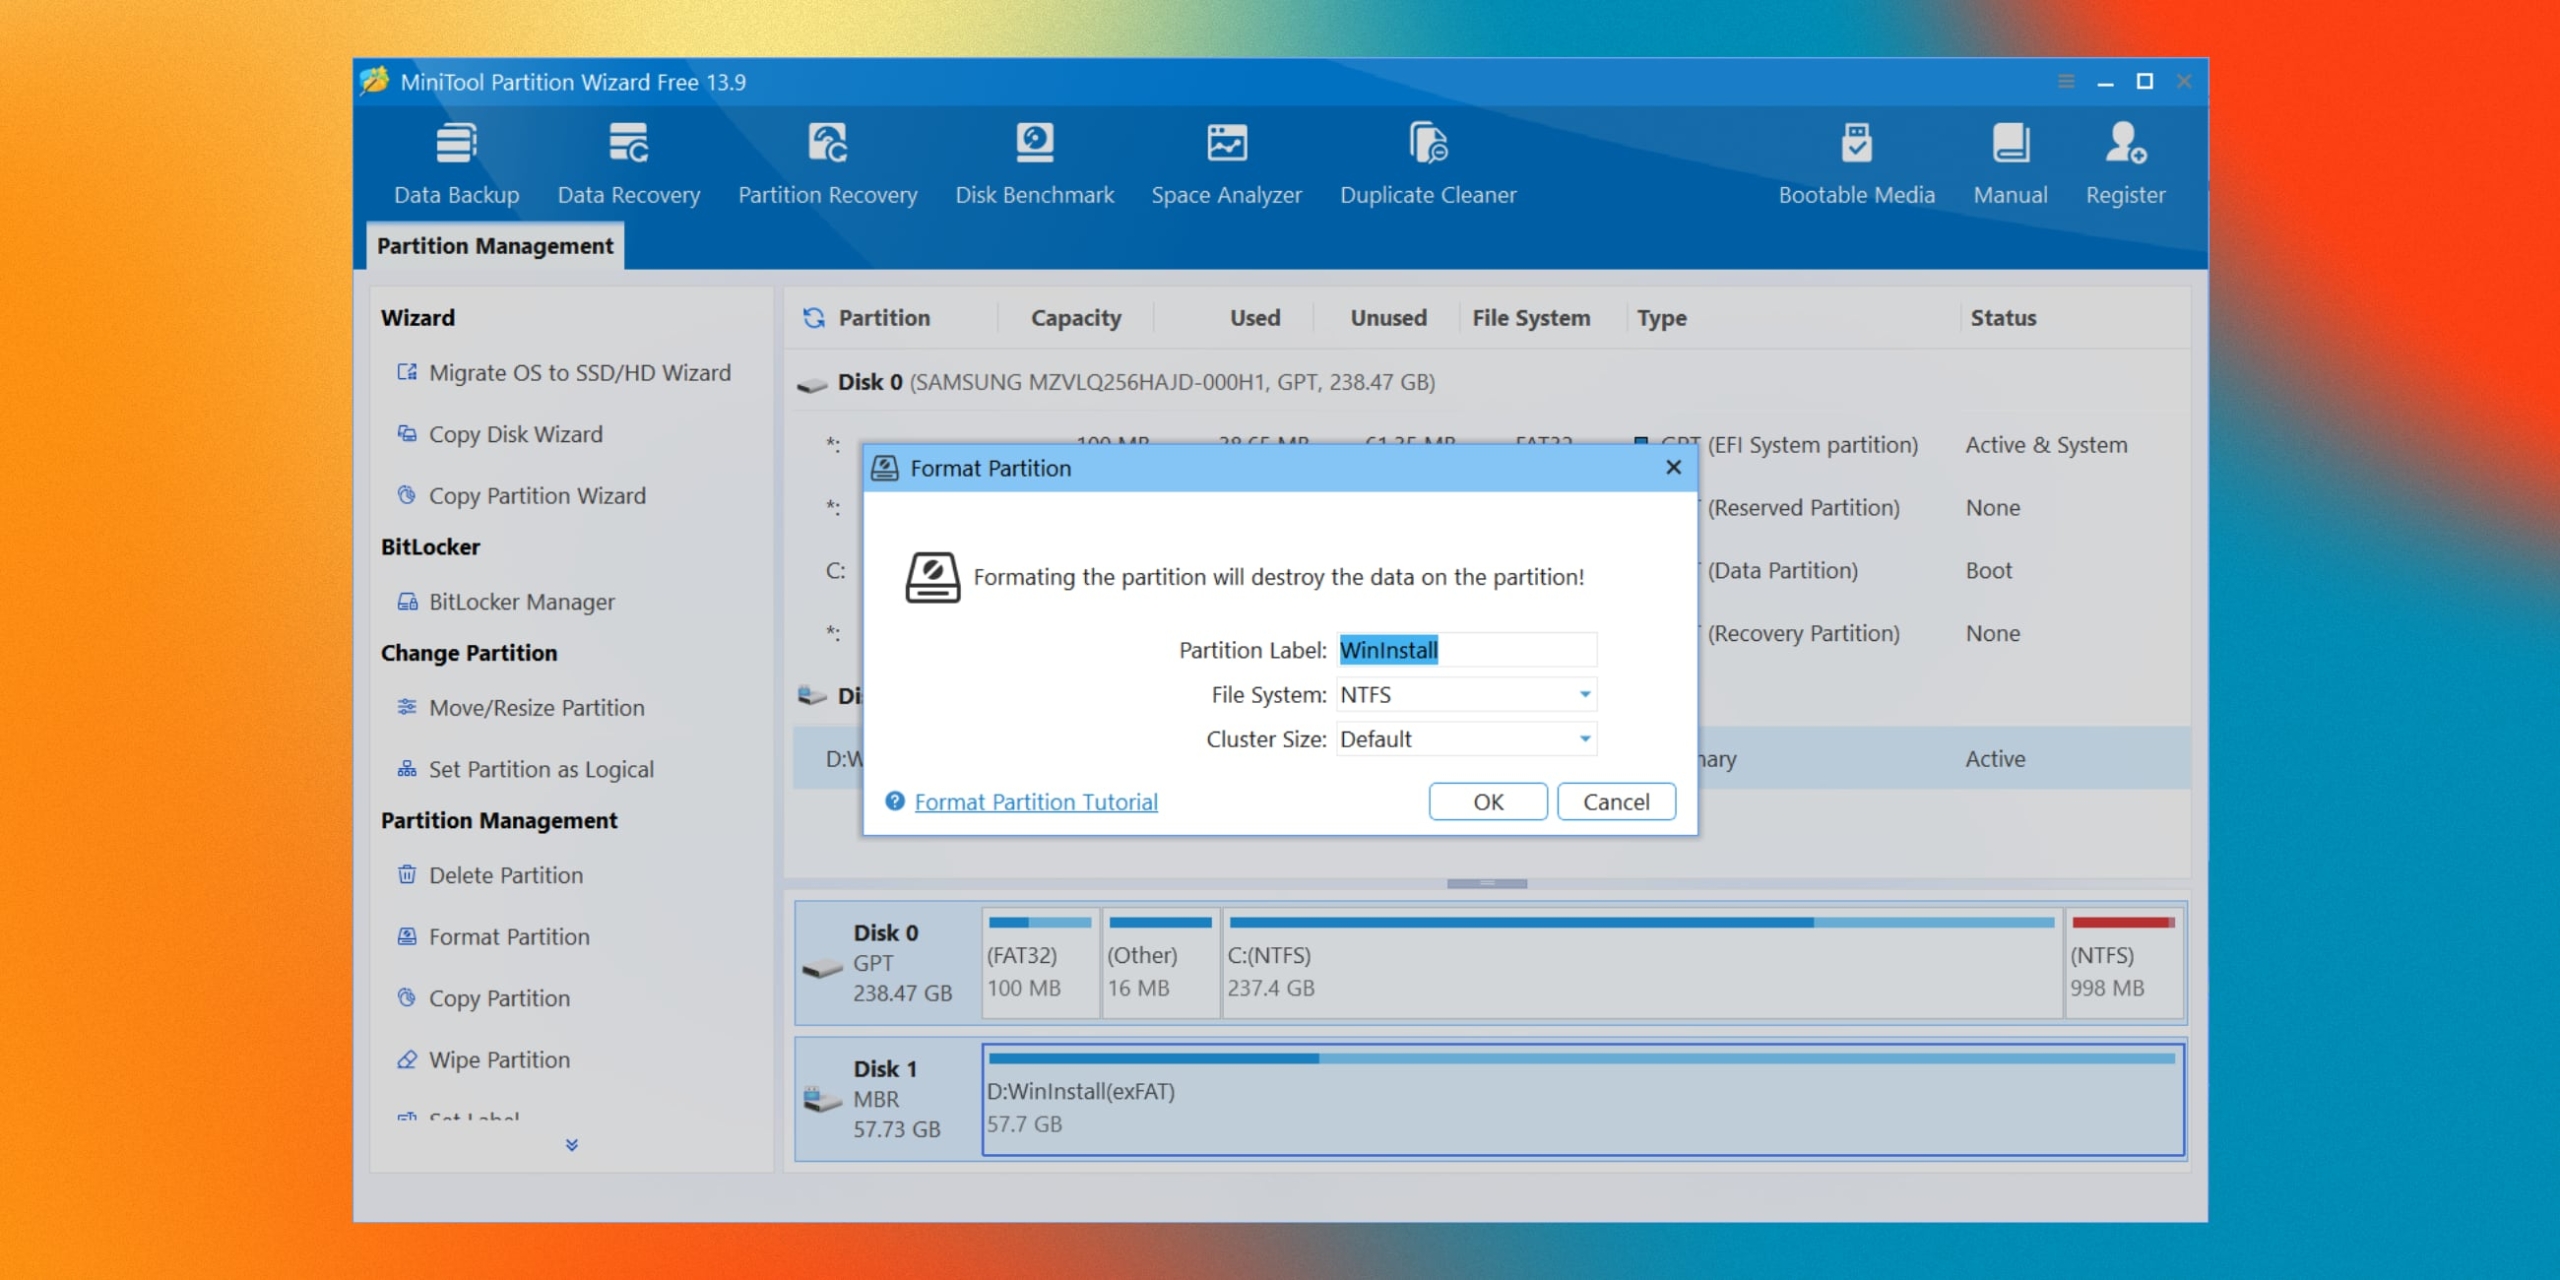Open the Manual

[2010, 165]
